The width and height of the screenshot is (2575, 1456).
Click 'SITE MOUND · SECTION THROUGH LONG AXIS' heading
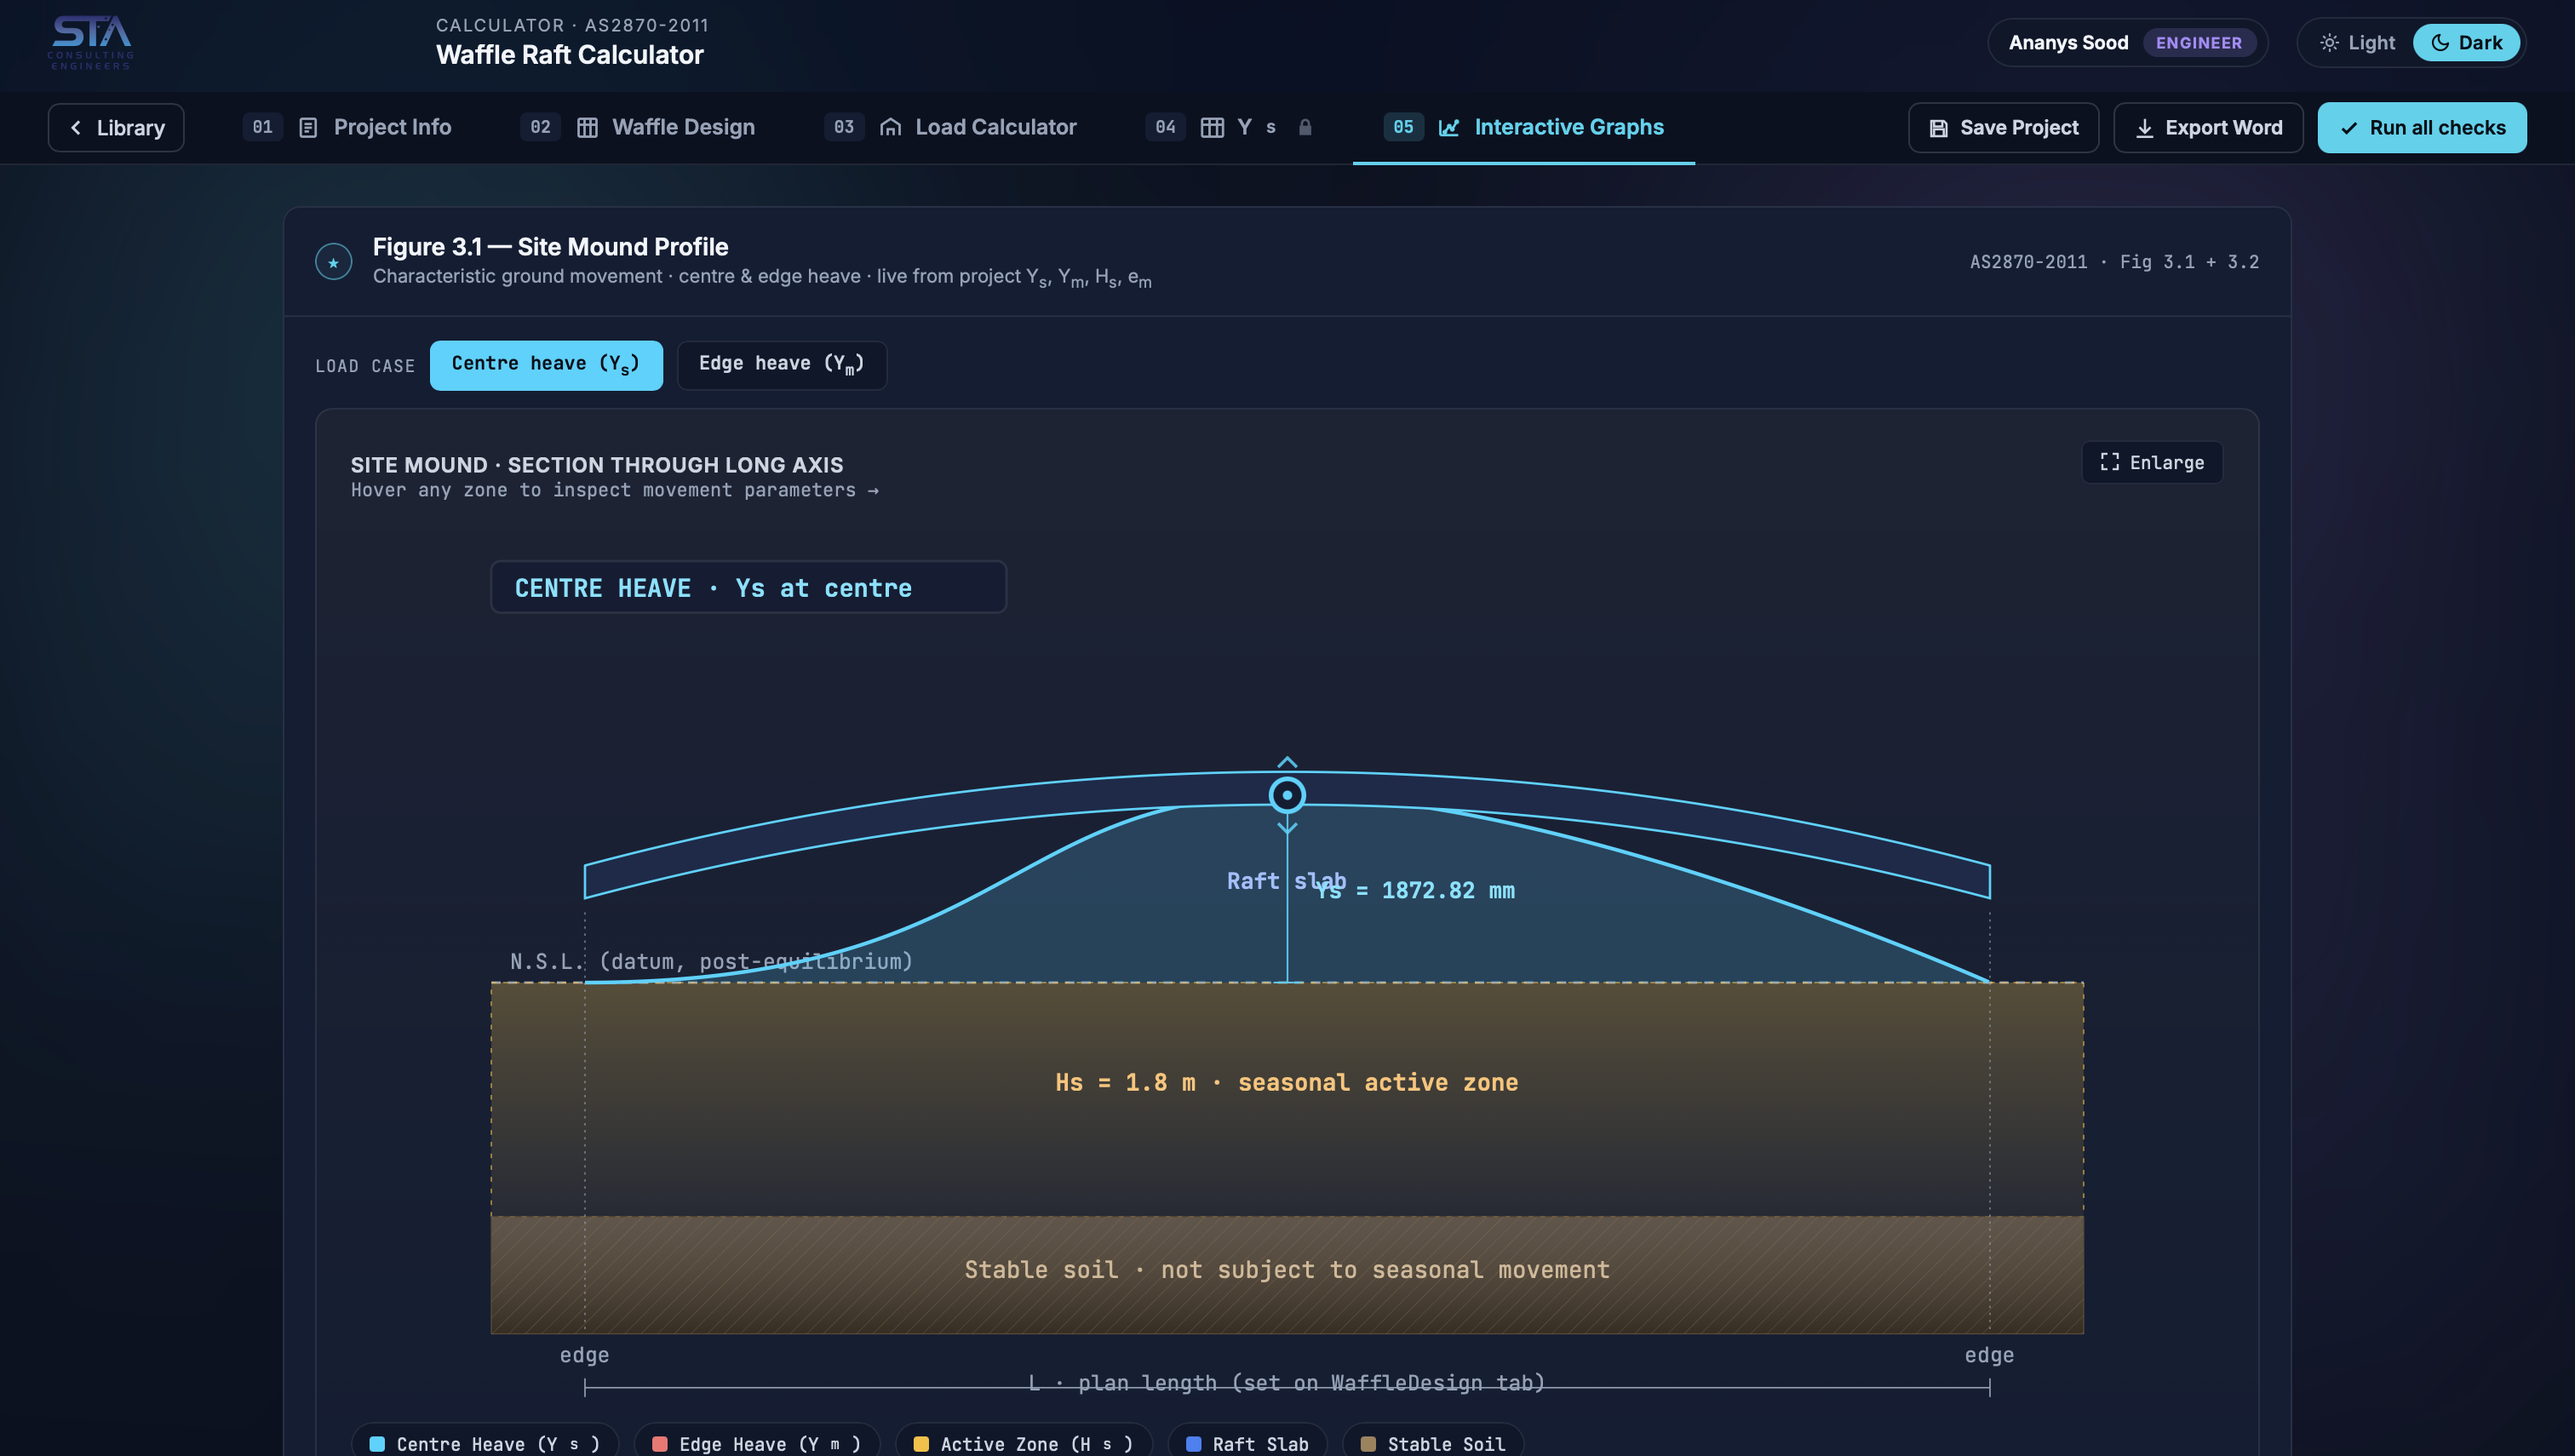click(597, 465)
